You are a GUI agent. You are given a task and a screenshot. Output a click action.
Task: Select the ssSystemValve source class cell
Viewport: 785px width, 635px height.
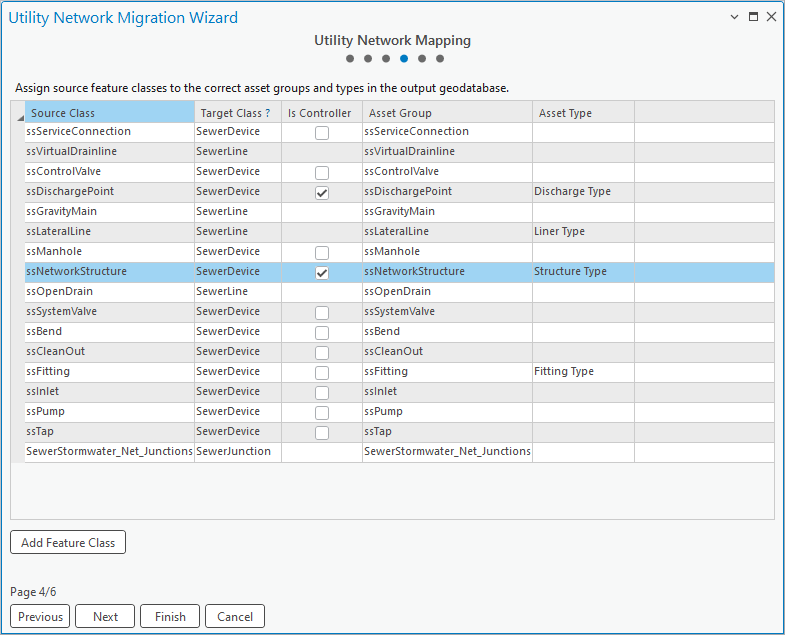pos(110,312)
